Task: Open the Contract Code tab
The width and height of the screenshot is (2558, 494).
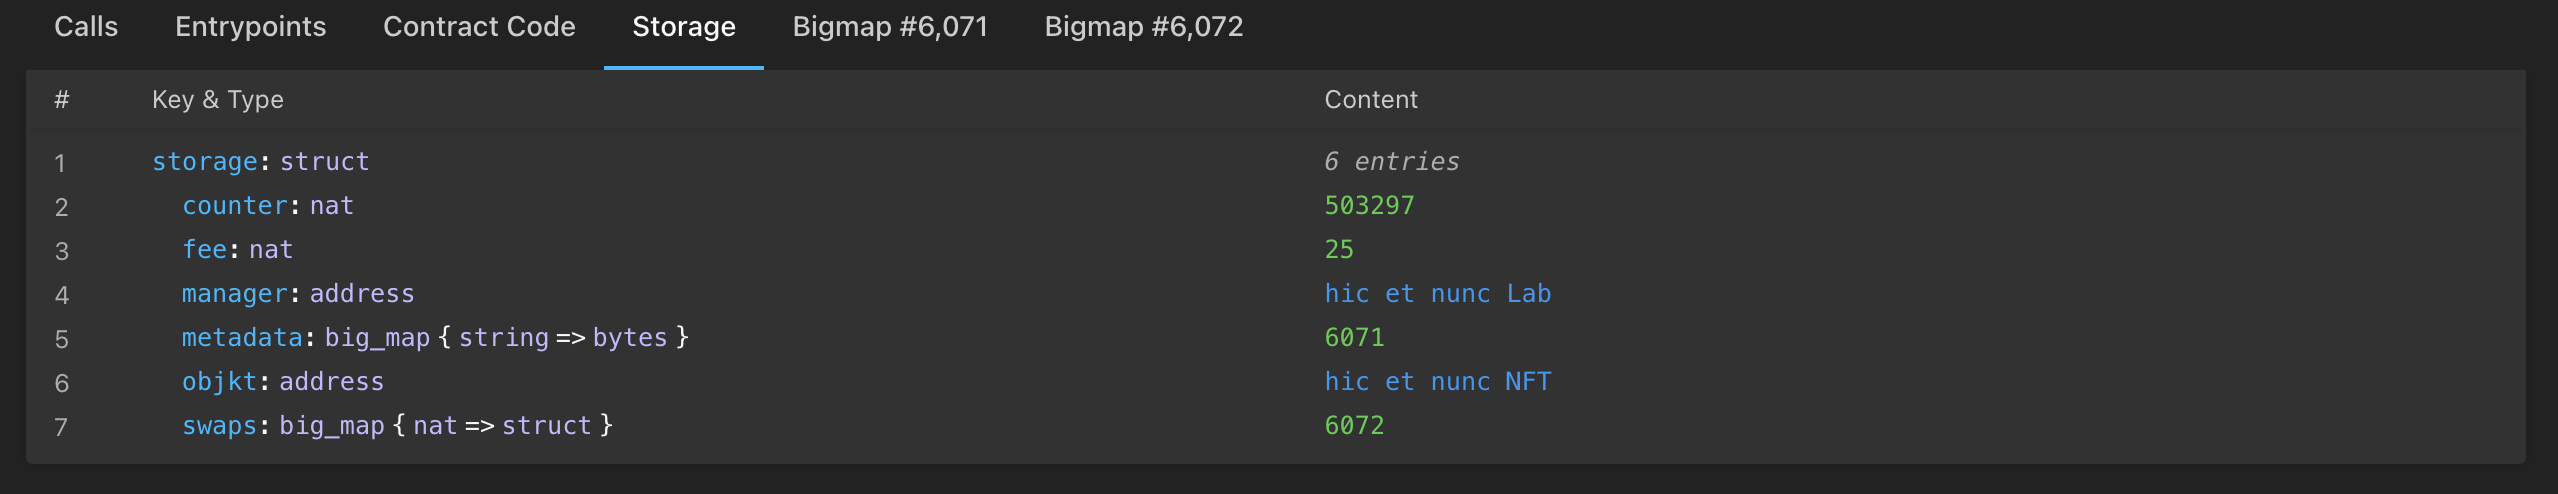Action: click(479, 27)
